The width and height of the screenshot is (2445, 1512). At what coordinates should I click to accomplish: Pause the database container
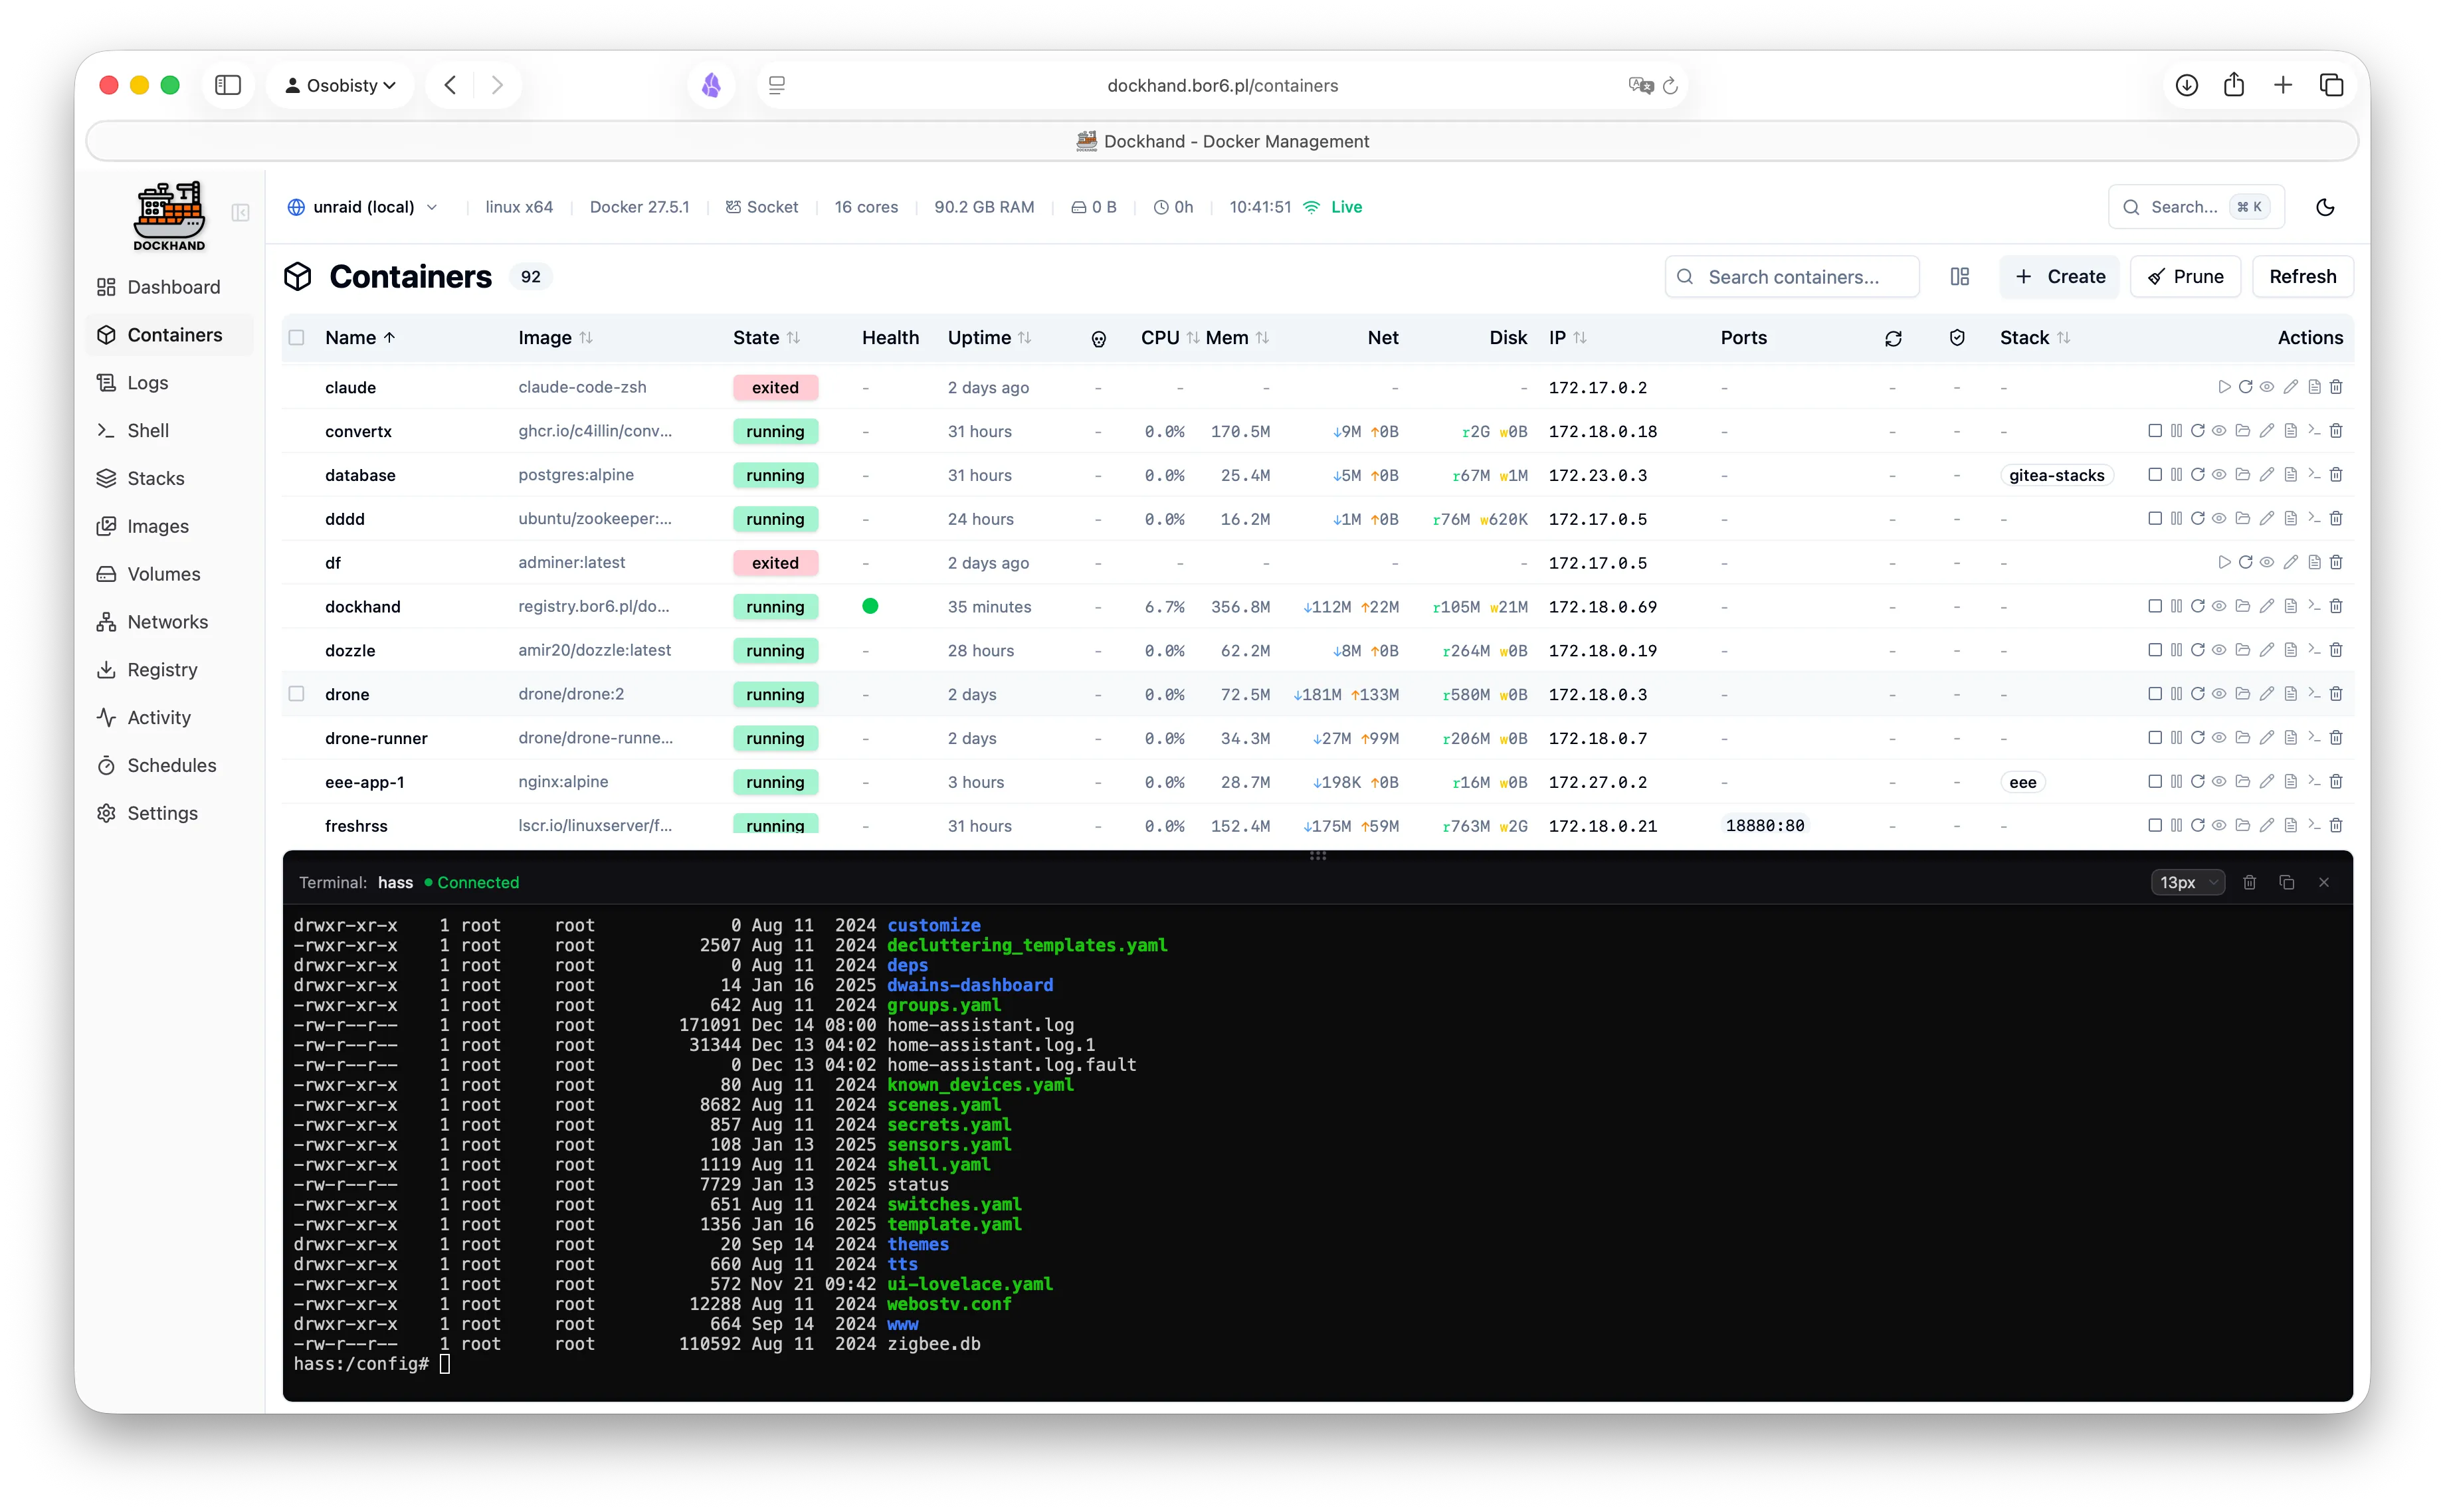pos(2178,475)
